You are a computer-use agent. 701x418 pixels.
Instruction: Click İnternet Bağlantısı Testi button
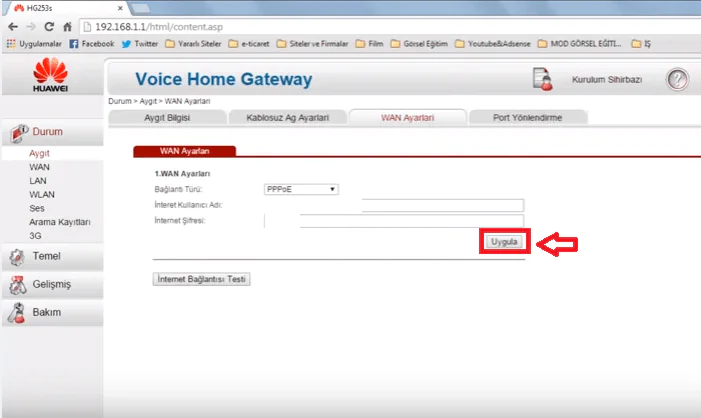(202, 279)
